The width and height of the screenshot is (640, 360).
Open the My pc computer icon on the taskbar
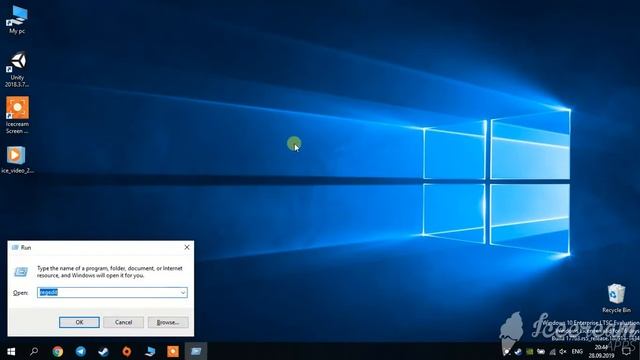[150, 351]
